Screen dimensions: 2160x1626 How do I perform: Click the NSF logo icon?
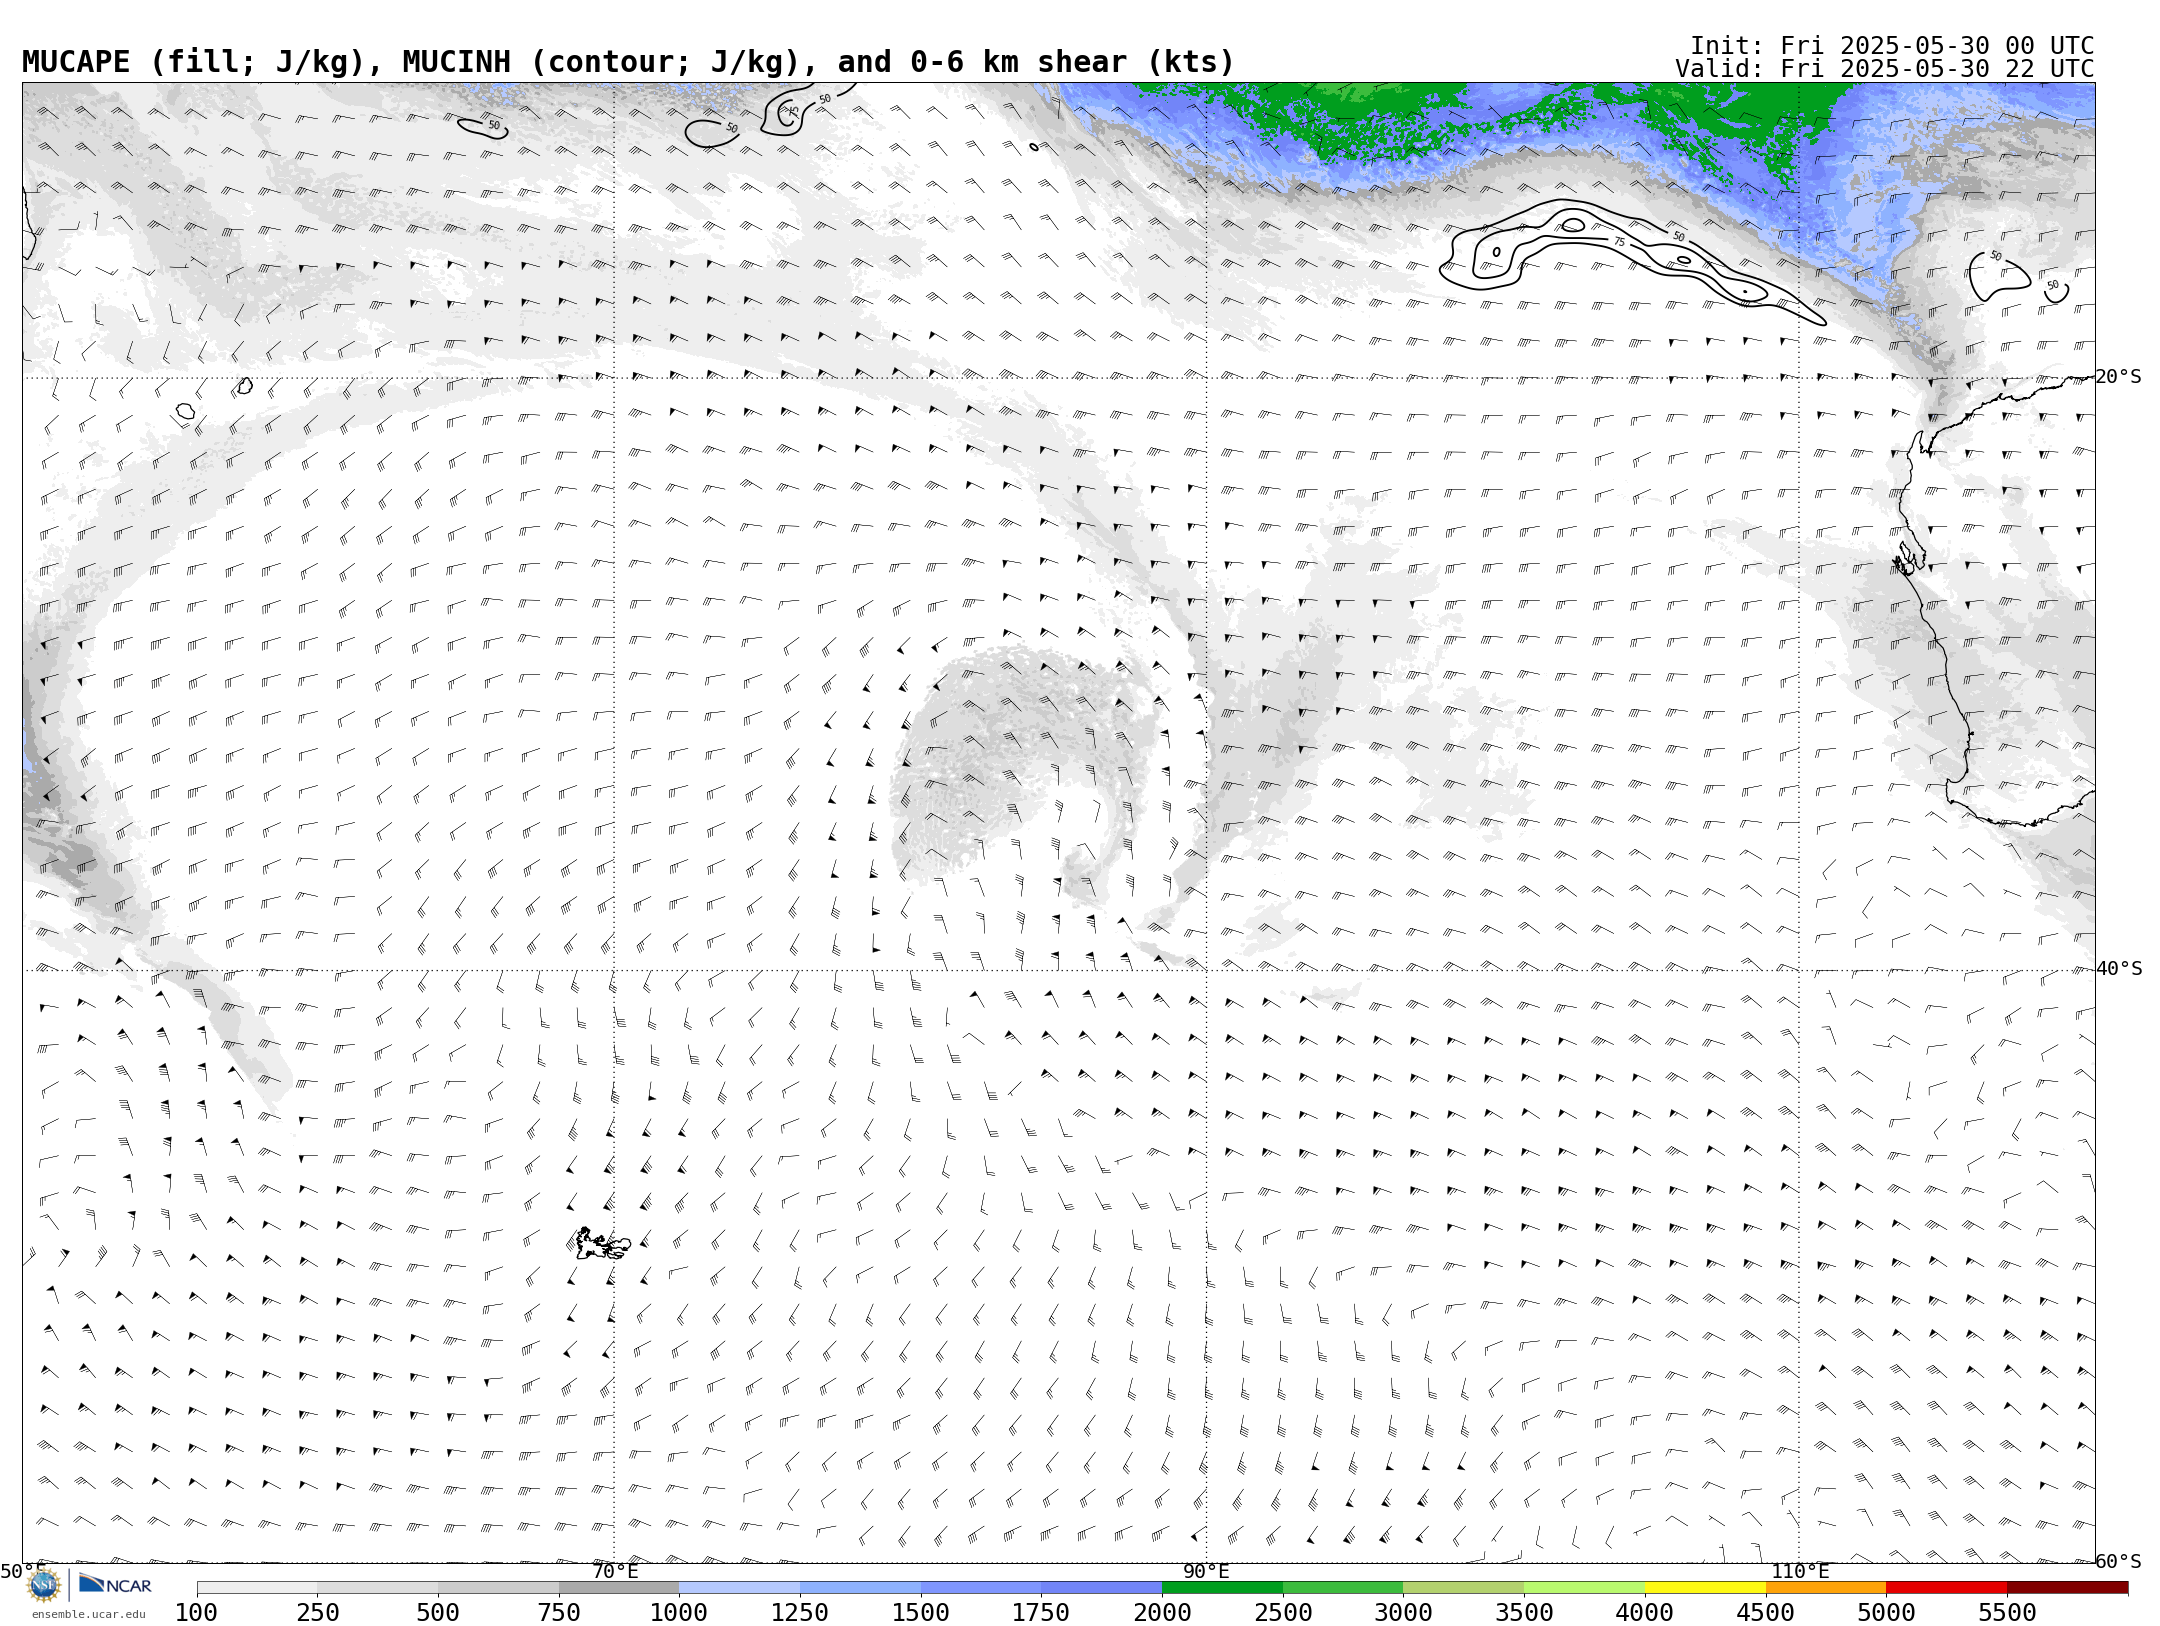pyautogui.click(x=44, y=1584)
